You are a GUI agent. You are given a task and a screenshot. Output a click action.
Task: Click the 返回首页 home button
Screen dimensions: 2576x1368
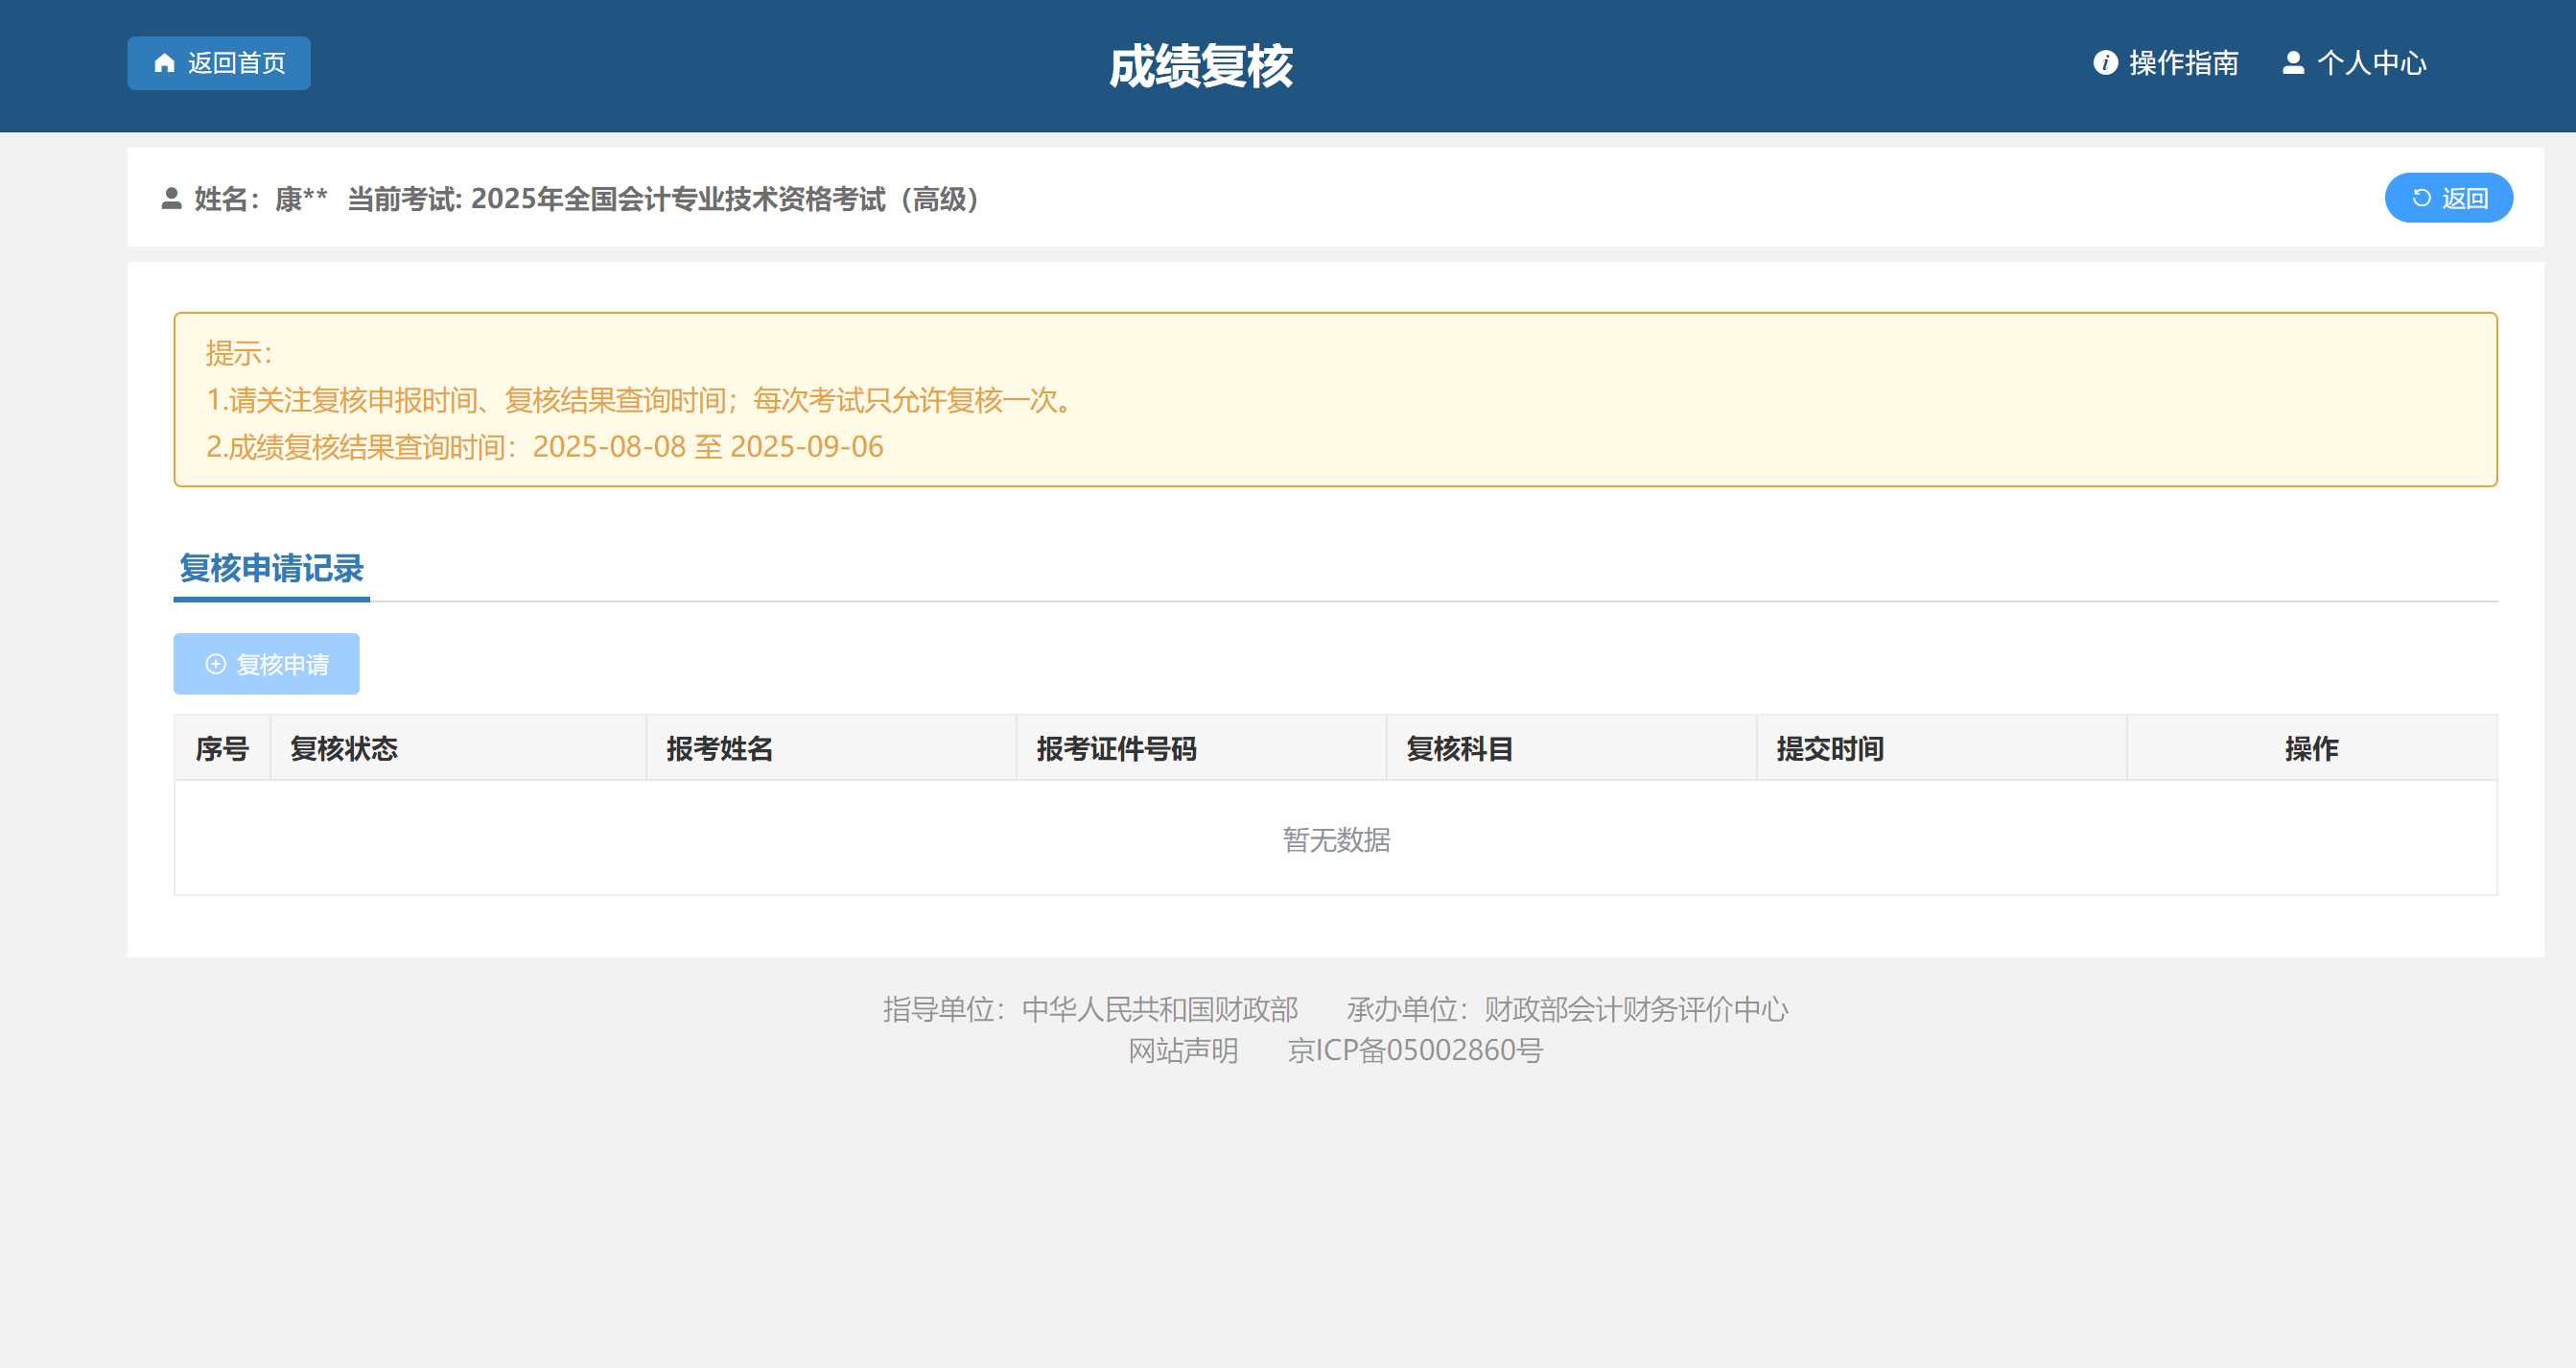tap(218, 63)
